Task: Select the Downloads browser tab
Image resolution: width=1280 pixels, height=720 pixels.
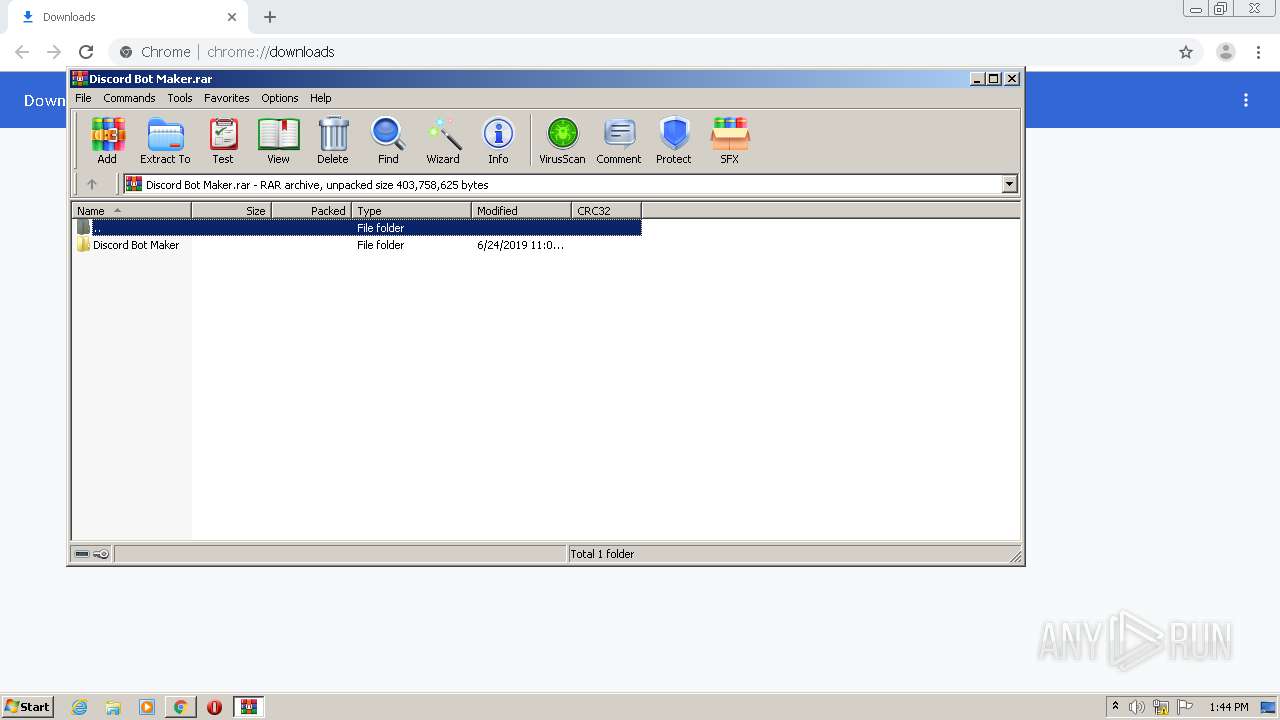Action: pyautogui.click(x=127, y=17)
